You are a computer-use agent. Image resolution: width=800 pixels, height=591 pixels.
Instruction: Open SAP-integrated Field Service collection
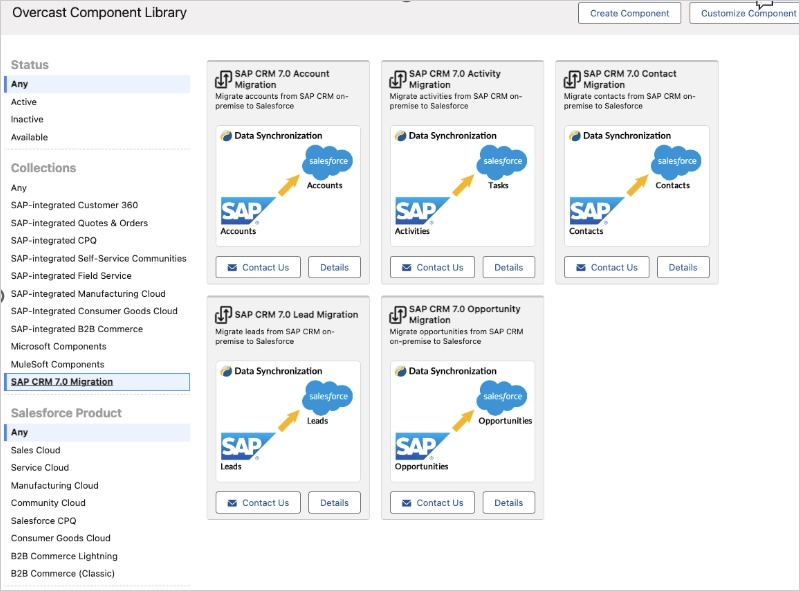click(71, 276)
